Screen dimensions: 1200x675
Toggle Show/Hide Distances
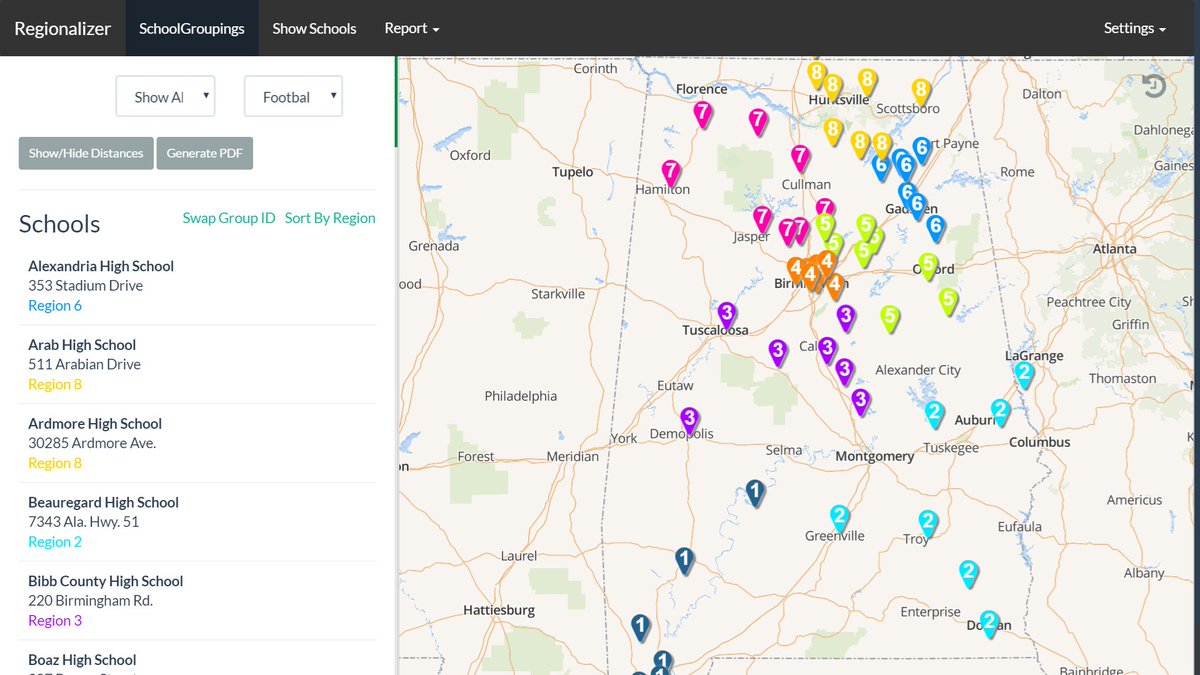[85, 153]
